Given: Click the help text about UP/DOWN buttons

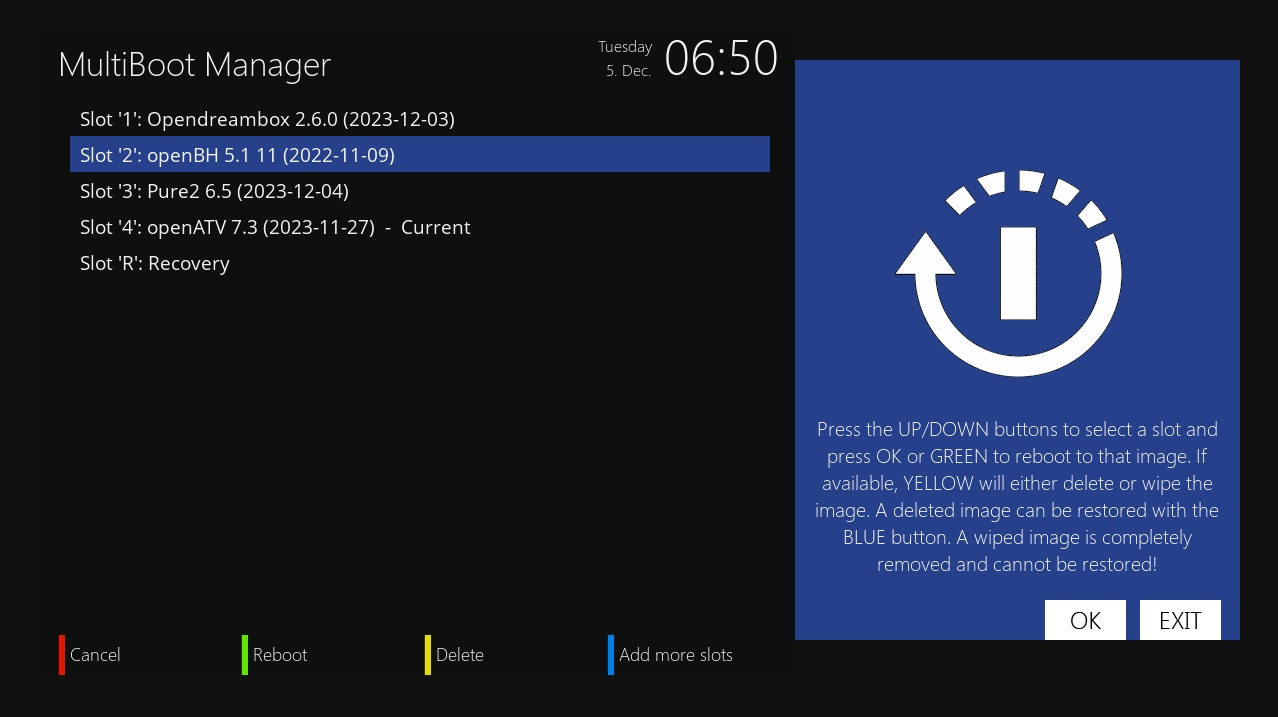Looking at the screenshot, I should [x=1017, y=497].
